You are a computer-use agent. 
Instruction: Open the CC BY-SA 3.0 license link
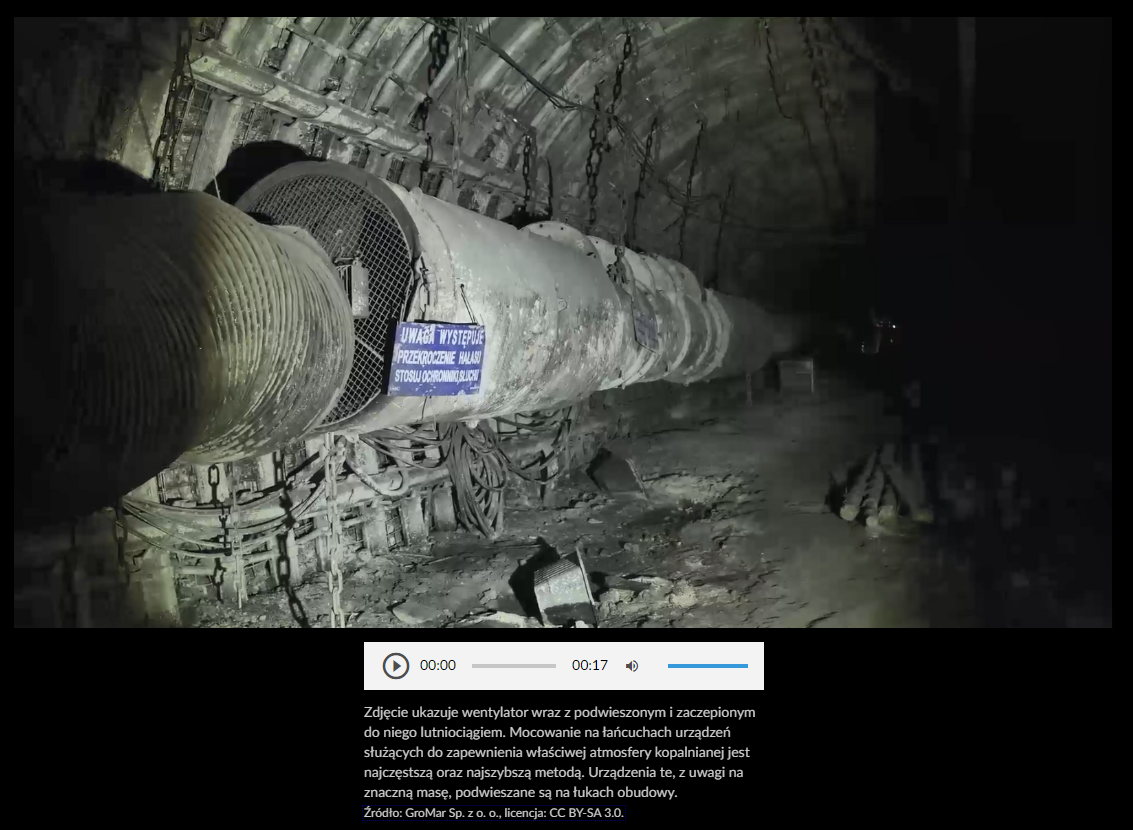coord(586,813)
